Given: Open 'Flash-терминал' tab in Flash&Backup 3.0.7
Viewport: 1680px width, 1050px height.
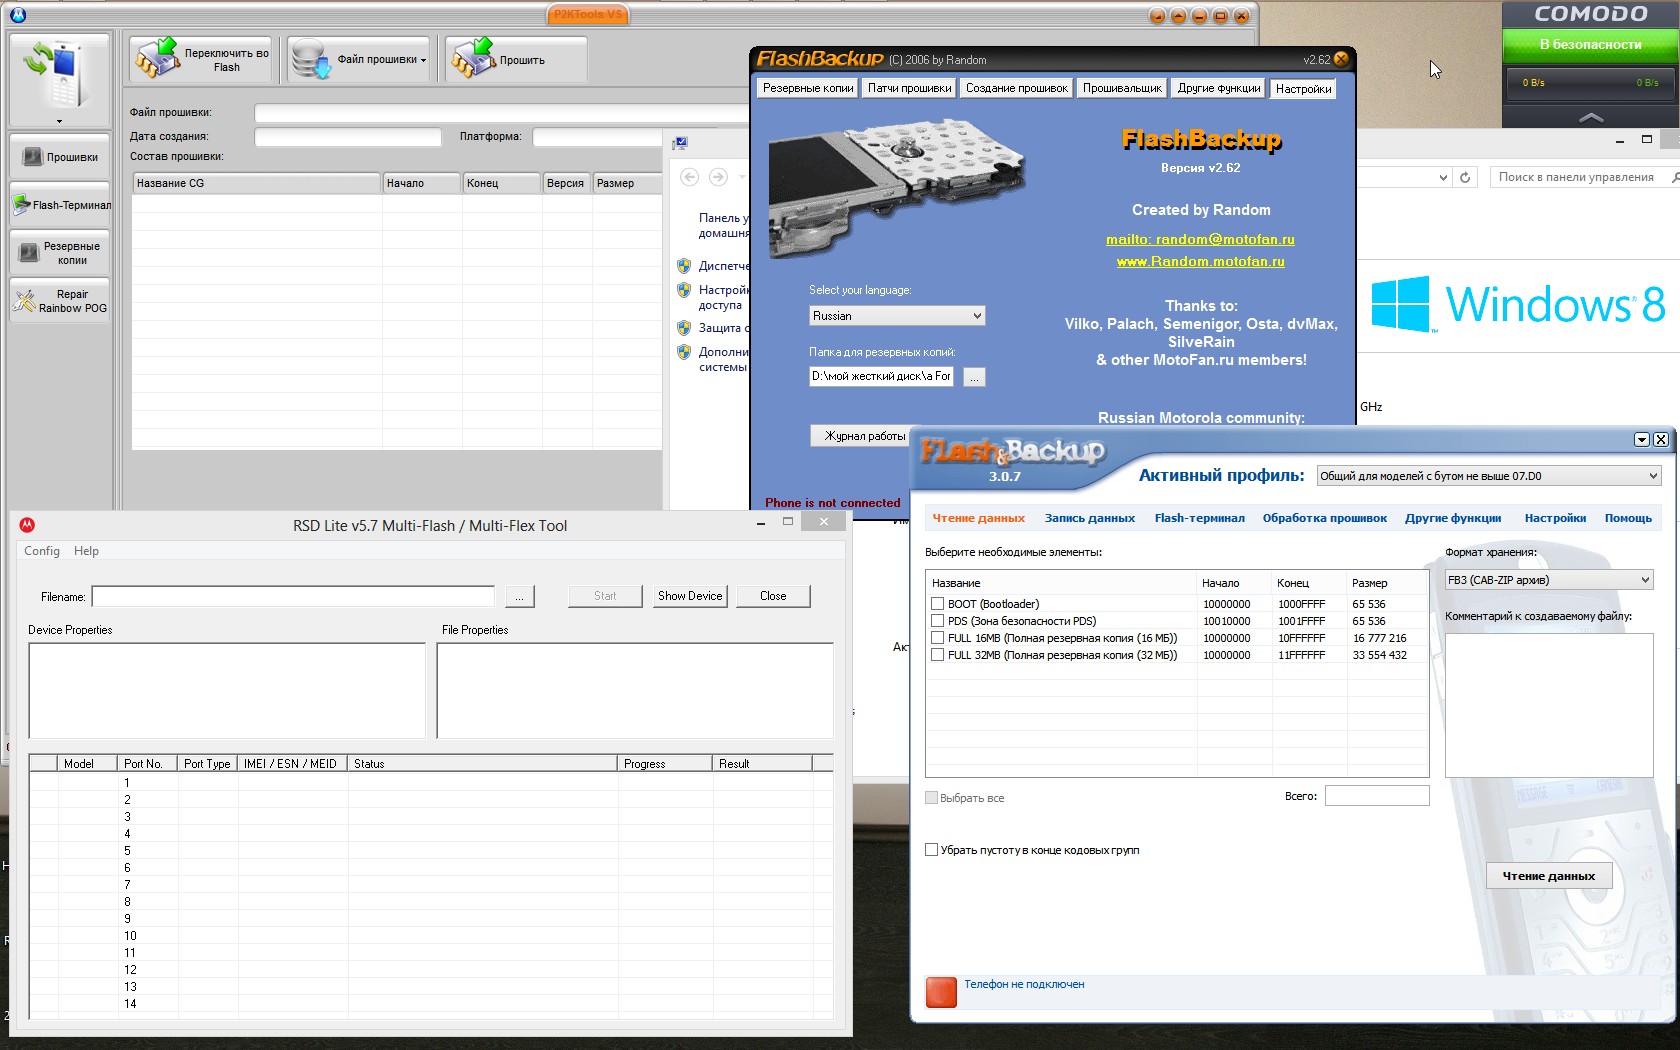Looking at the screenshot, I should tap(1199, 518).
